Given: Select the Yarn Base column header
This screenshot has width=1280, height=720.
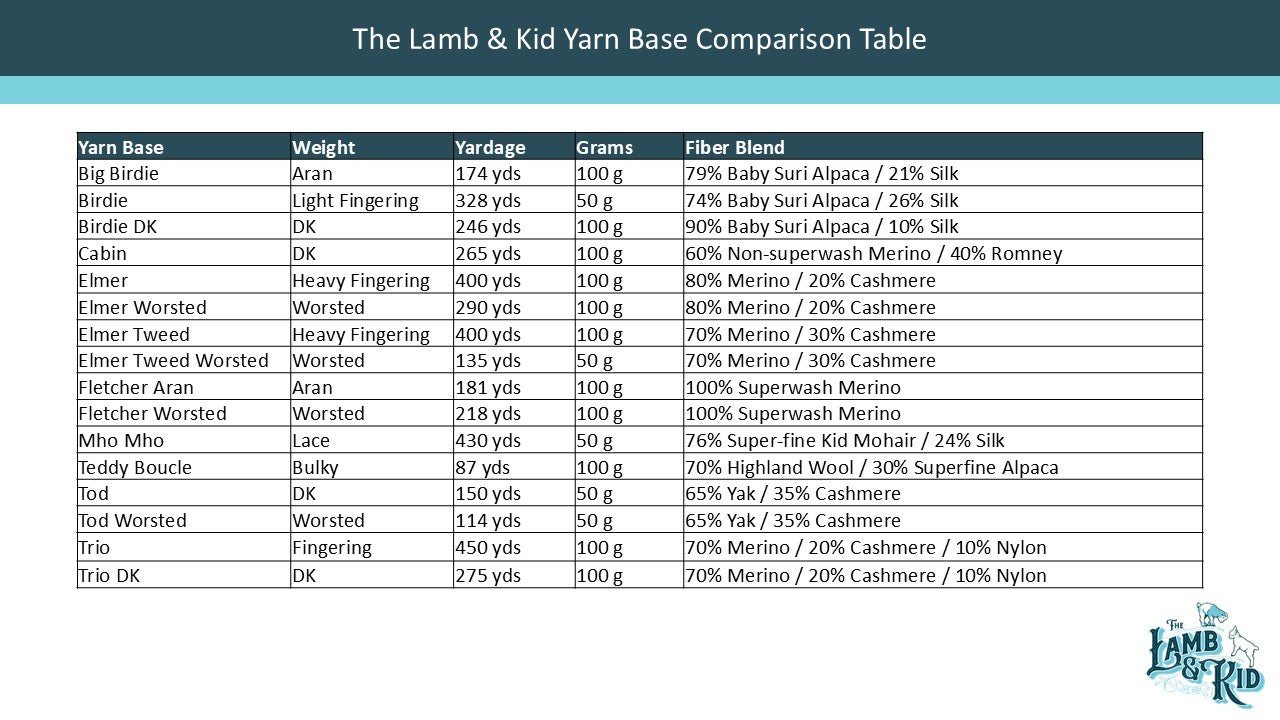Looking at the screenshot, I should coord(121,147).
